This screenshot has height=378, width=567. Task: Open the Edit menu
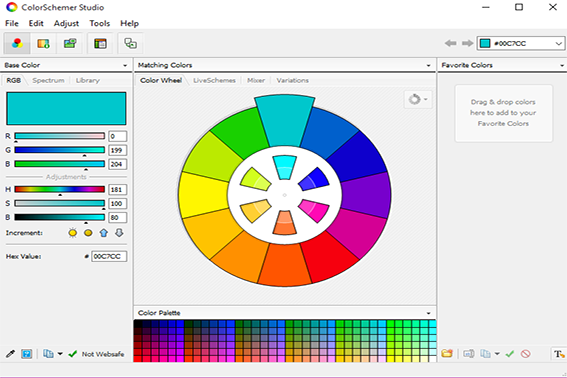[36, 23]
